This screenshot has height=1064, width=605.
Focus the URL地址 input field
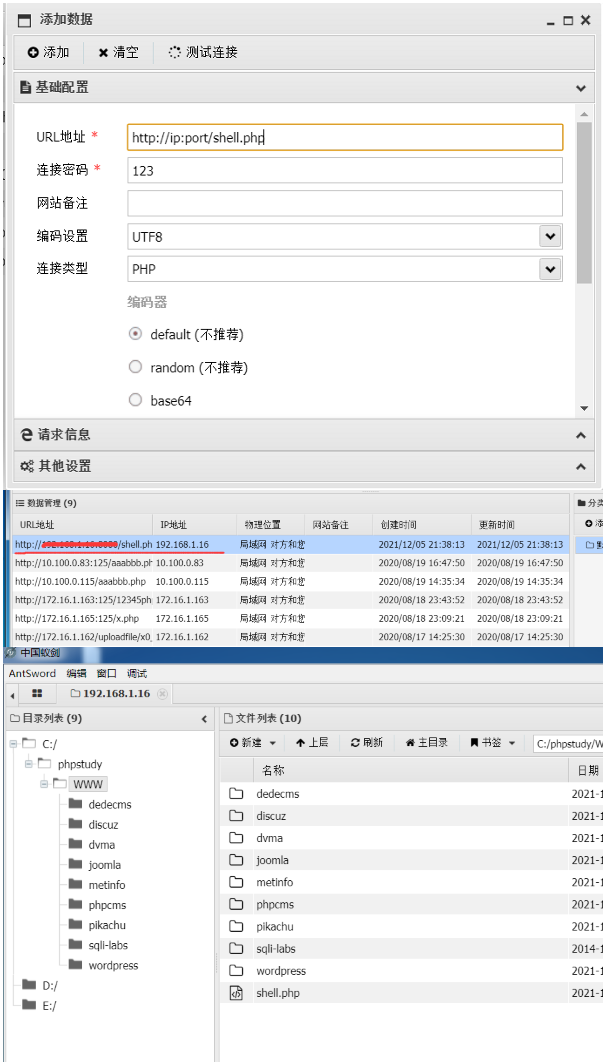[x=345, y=137]
